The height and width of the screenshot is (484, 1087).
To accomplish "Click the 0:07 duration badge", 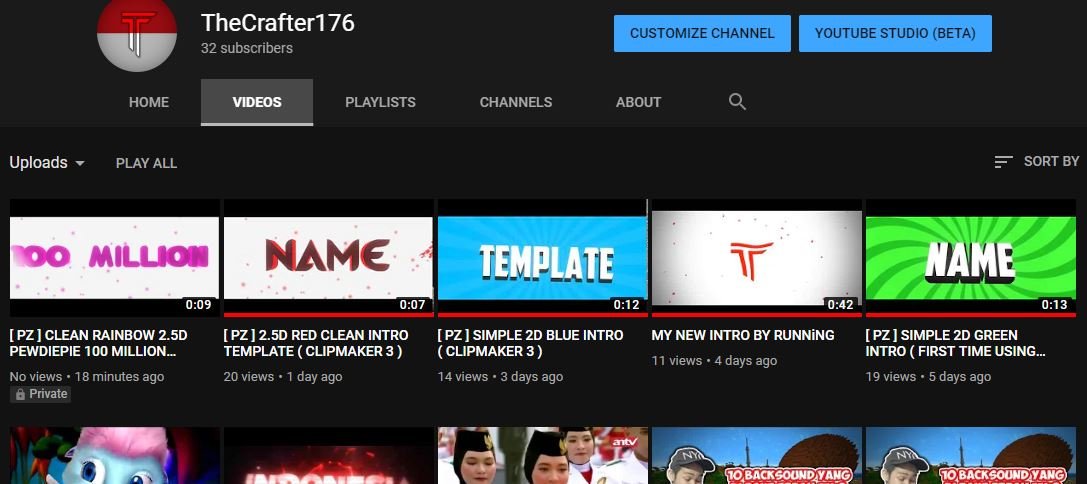I will pos(412,304).
